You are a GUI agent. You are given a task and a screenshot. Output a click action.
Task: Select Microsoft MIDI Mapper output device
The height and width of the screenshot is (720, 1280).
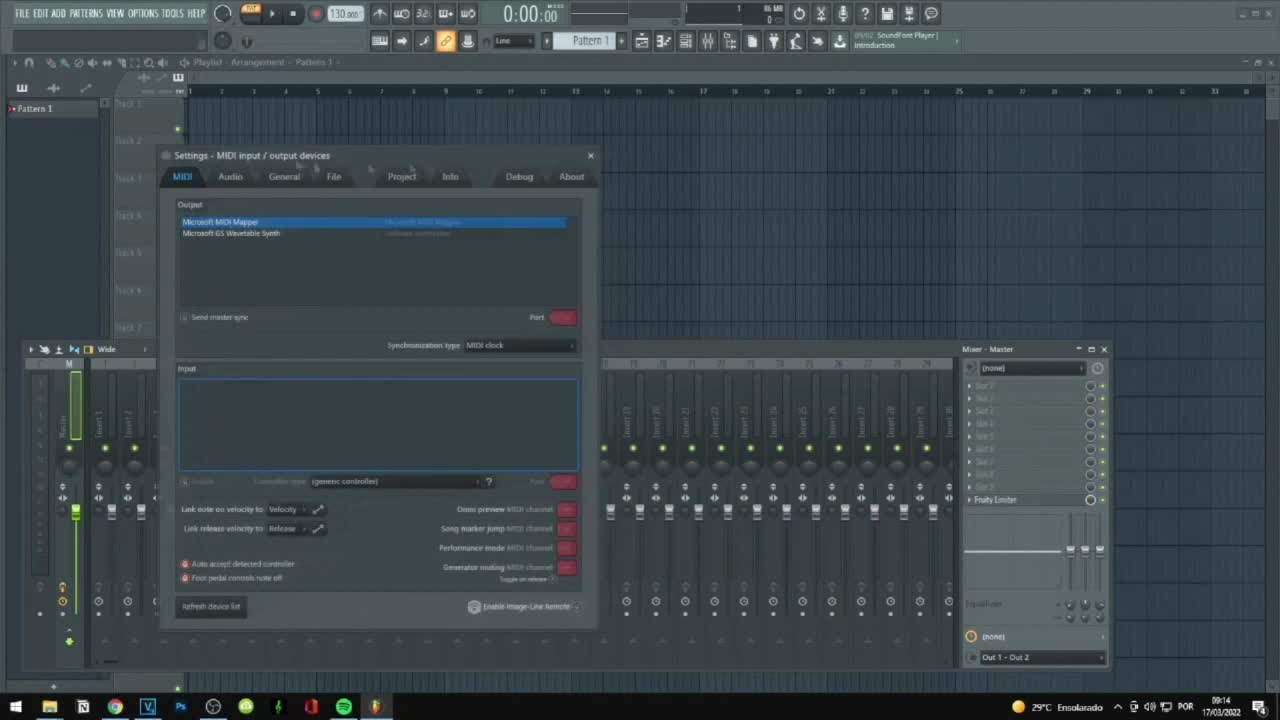[374, 222]
